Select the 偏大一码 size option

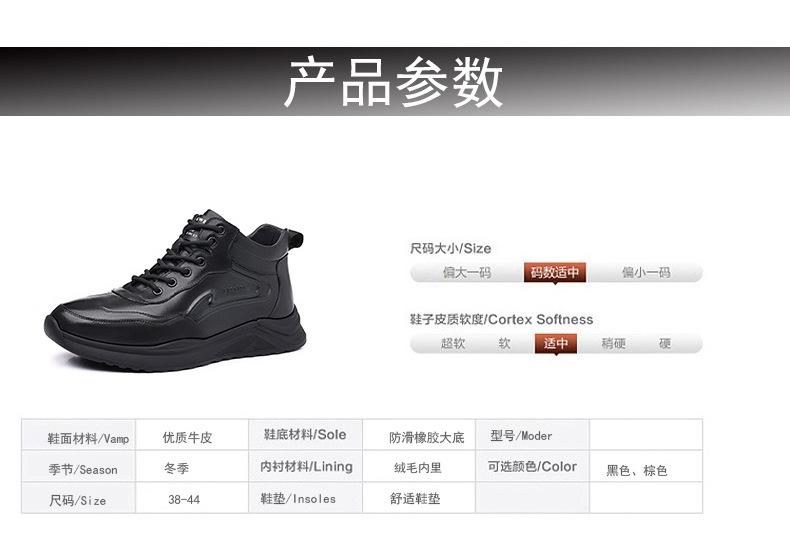click(467, 272)
